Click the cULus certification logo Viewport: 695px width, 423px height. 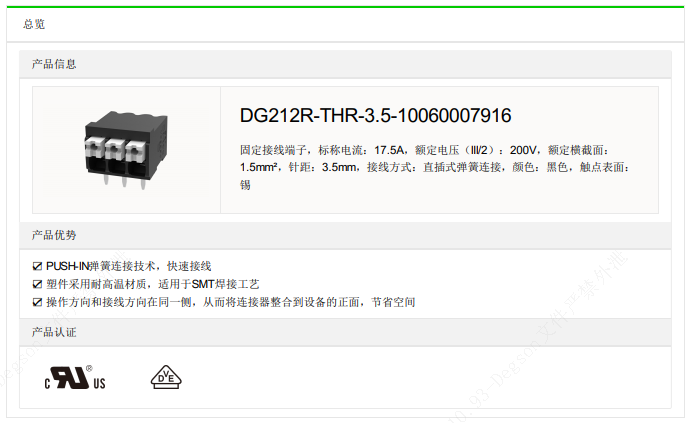75,378
